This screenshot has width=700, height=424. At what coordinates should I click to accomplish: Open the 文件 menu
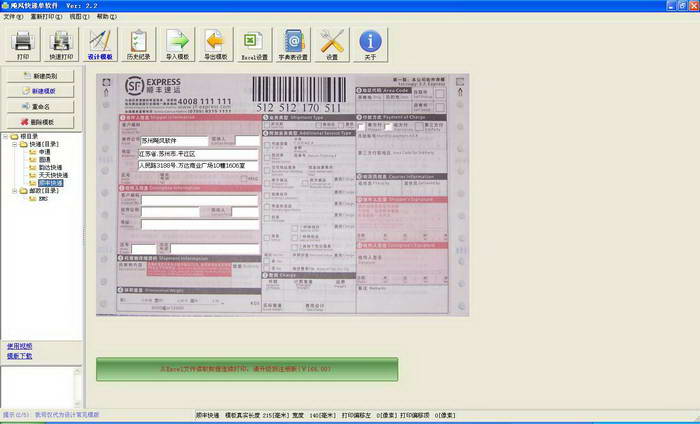[x=13, y=17]
